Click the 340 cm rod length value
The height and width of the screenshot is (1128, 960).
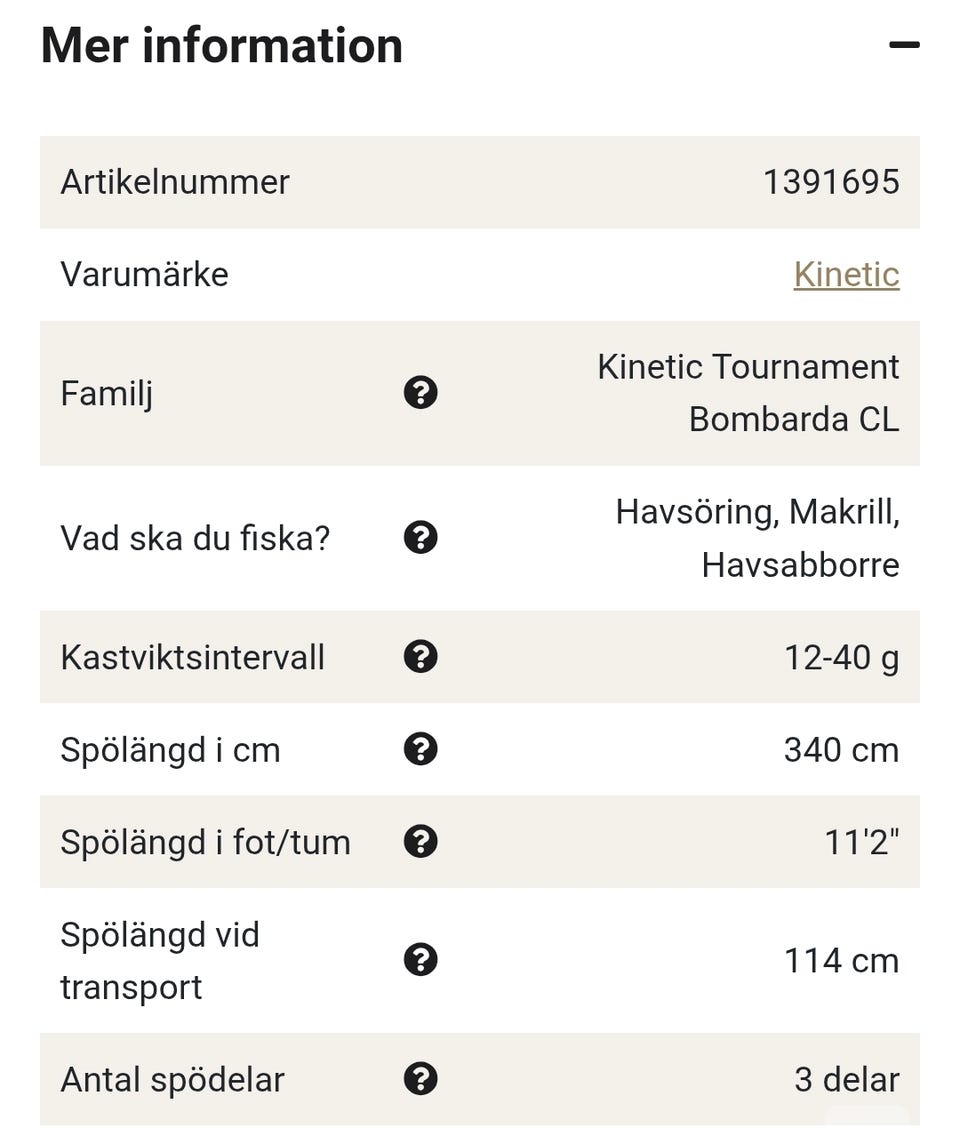point(841,749)
